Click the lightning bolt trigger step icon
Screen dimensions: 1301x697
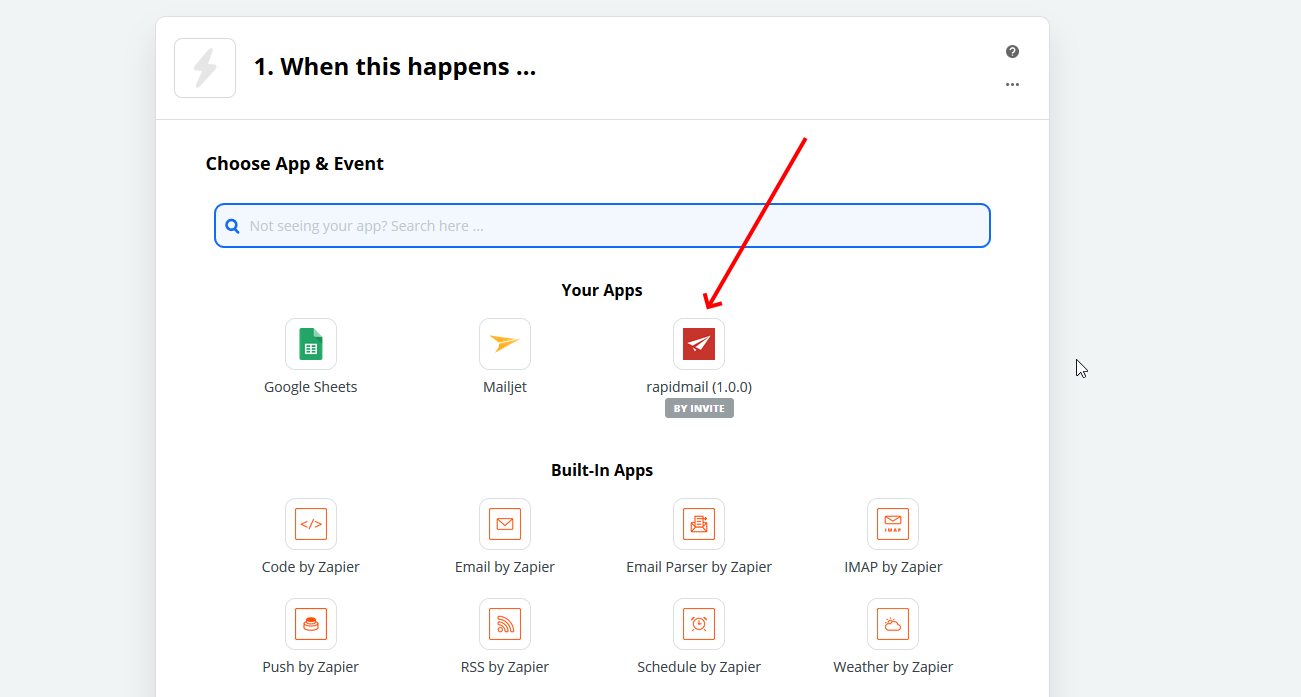tap(205, 68)
